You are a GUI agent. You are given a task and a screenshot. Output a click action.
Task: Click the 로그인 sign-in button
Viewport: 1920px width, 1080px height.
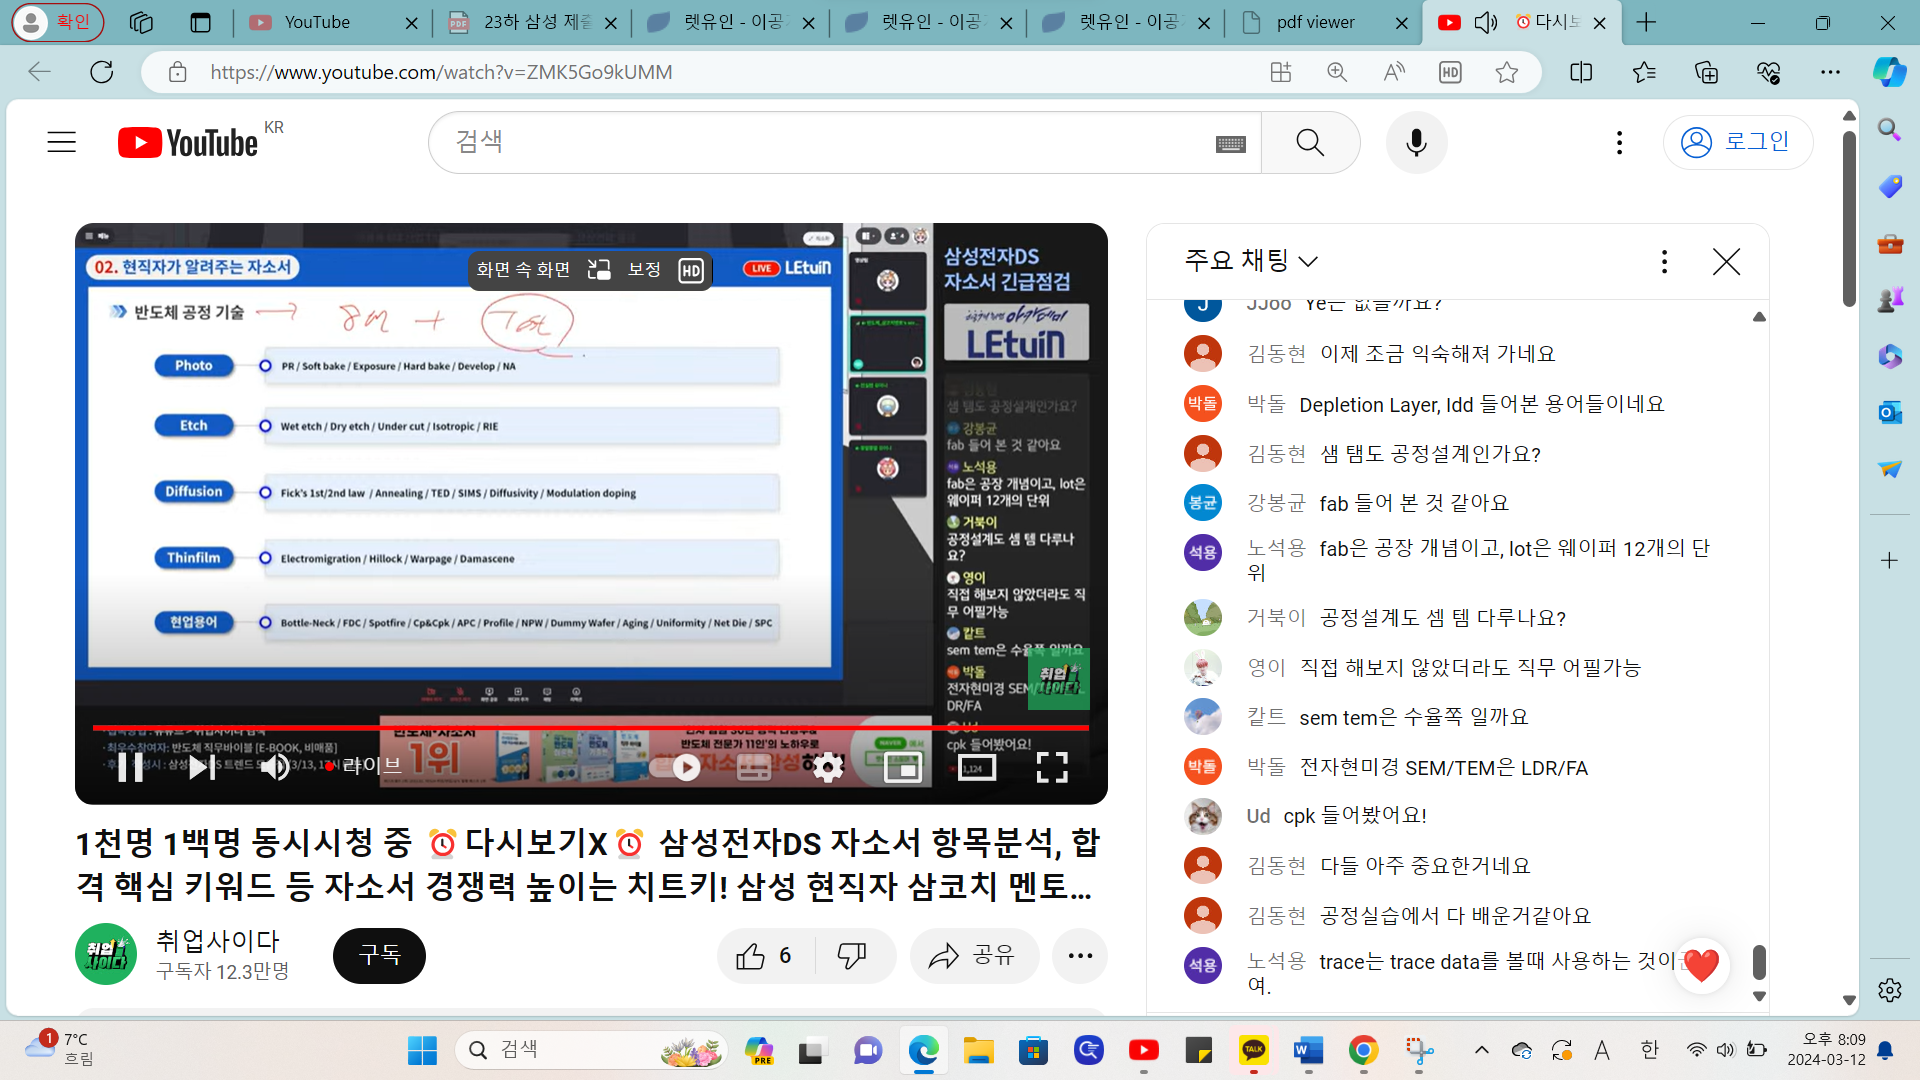(x=1737, y=142)
